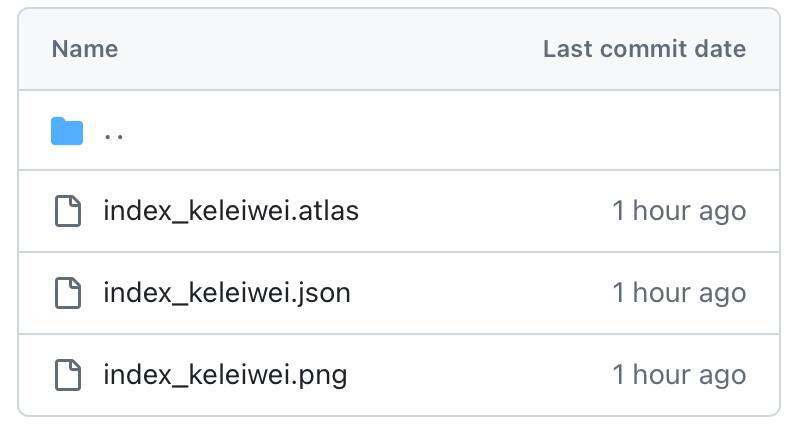Click left padding before the Name header text

(35, 49)
